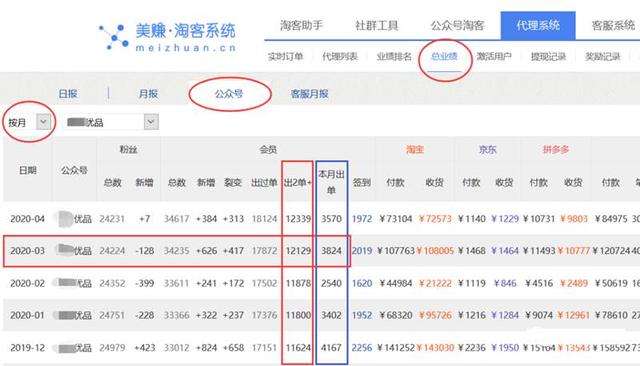640x366 pixels.
Task: Click the 粉丝 group header
Action: coord(128,149)
